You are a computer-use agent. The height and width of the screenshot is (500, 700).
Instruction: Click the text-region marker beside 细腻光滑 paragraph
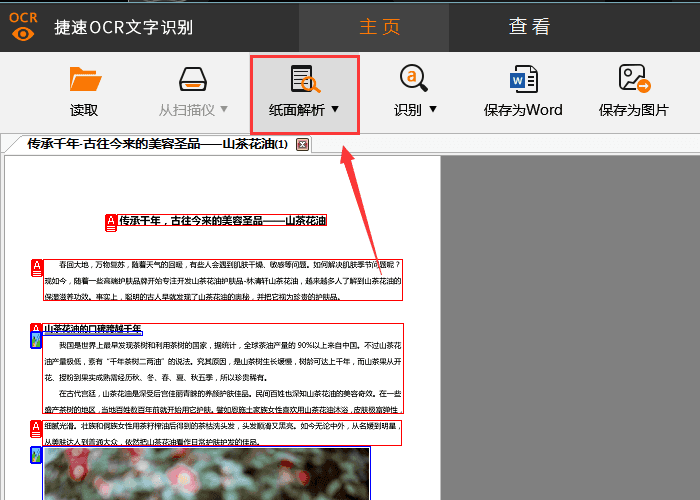click(x=36, y=429)
